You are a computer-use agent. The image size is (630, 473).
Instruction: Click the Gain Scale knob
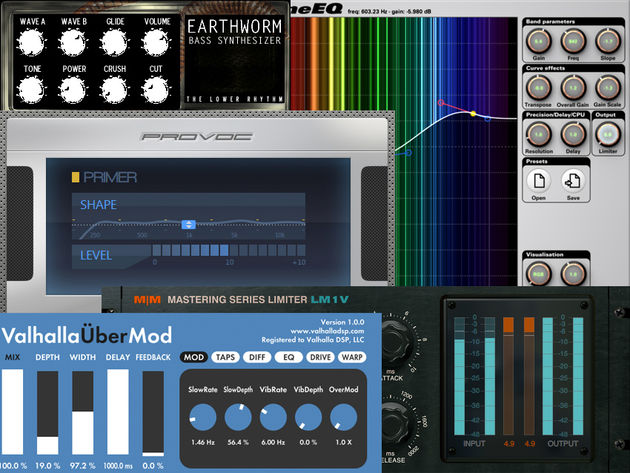click(x=608, y=88)
